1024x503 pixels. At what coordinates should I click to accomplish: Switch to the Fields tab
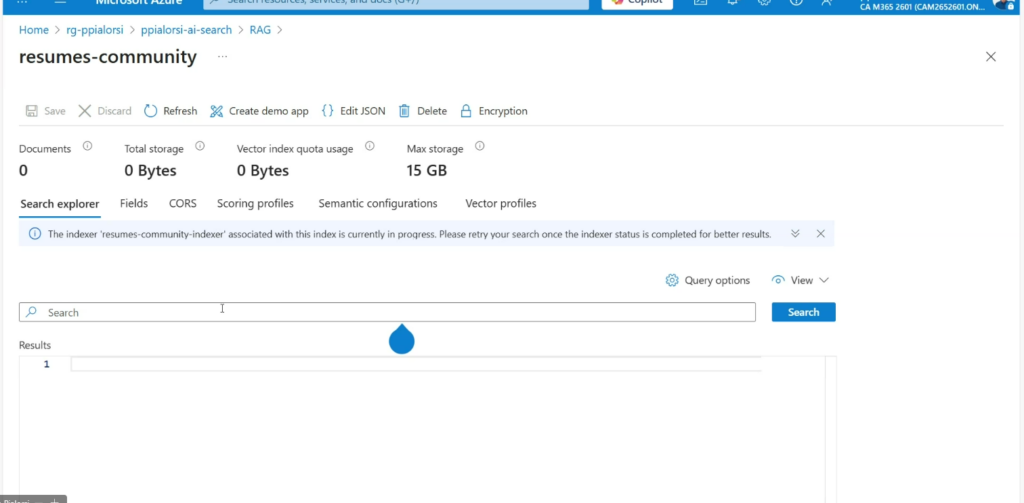pyautogui.click(x=134, y=204)
